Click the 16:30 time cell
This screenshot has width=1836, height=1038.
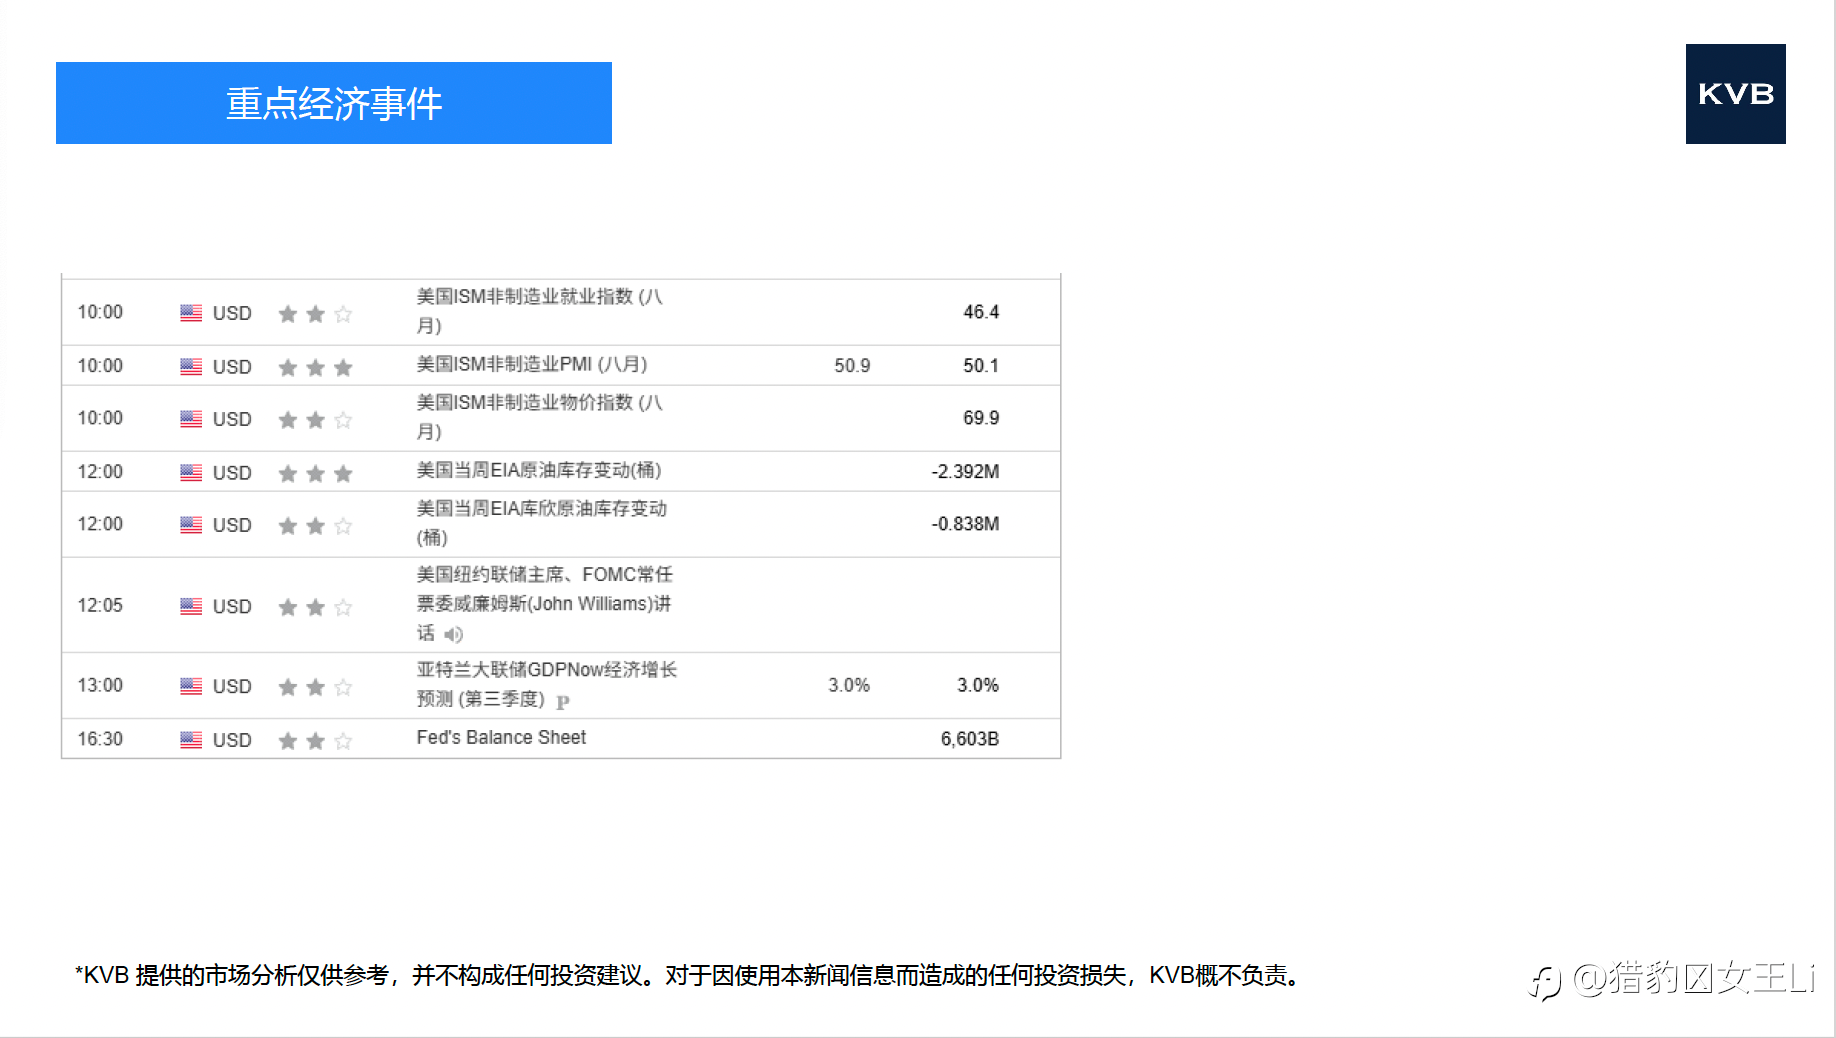(x=100, y=739)
